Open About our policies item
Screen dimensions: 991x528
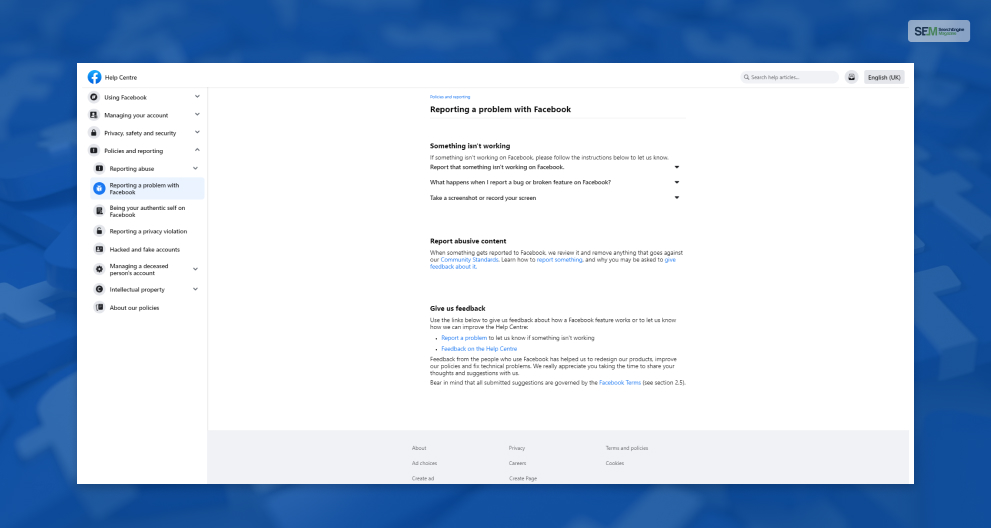point(134,308)
